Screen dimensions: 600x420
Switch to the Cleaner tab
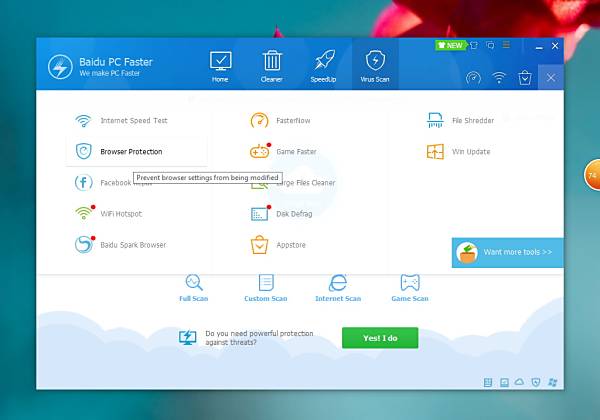(x=272, y=66)
